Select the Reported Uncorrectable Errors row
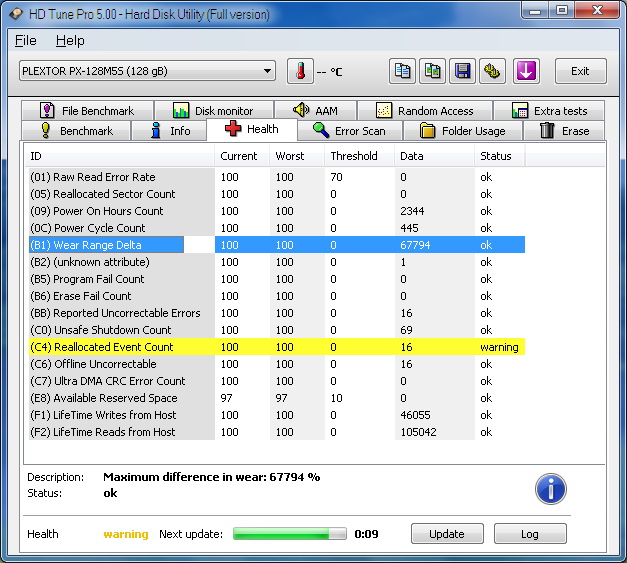This screenshot has height=563, width=627. 277,313
